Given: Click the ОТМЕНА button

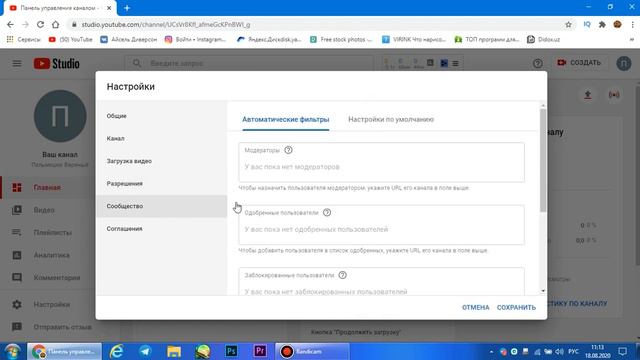Looking at the screenshot, I should click(476, 307).
